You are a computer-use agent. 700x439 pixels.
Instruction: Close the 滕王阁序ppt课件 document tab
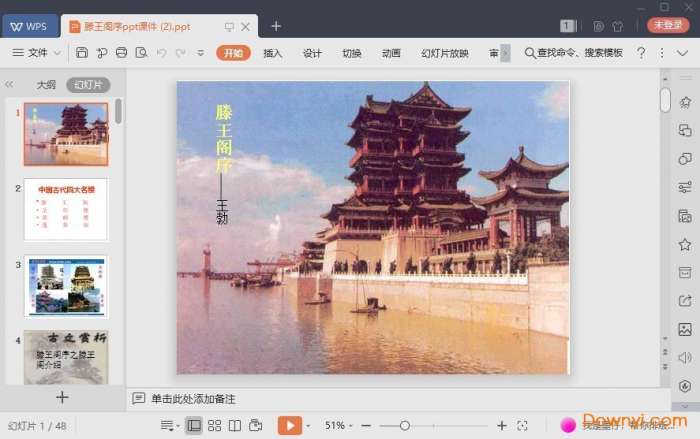246,27
